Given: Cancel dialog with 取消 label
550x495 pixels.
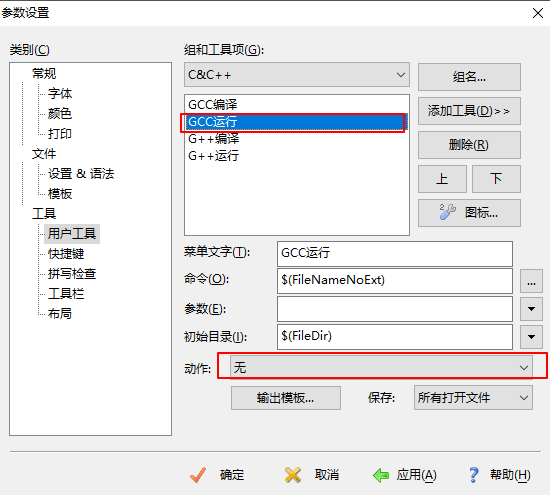Looking at the screenshot, I should (327, 475).
